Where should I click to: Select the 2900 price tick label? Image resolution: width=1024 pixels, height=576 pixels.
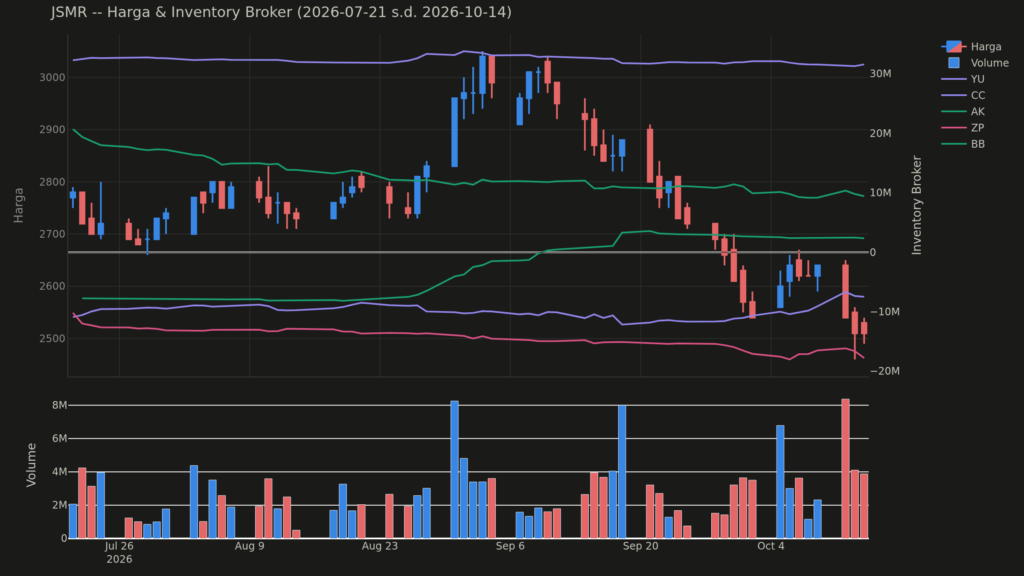tap(52, 129)
